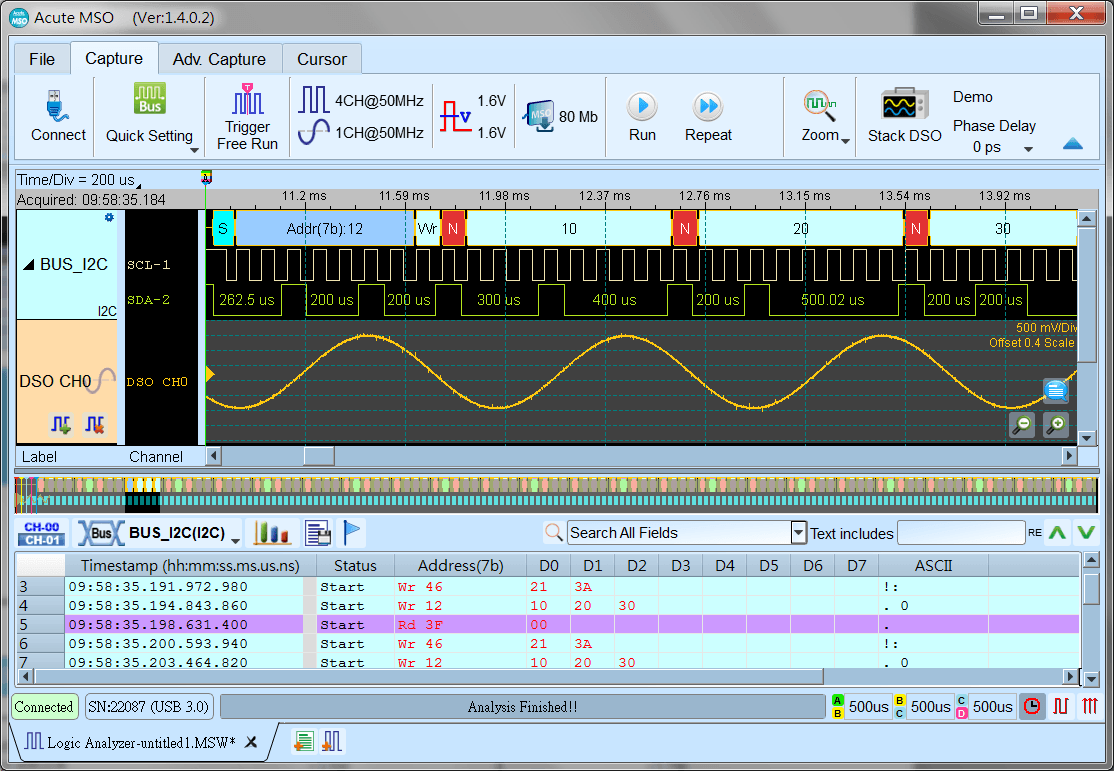Switch to the Adv. Capture tab
Screen dimensions: 1114x771
click(220, 59)
